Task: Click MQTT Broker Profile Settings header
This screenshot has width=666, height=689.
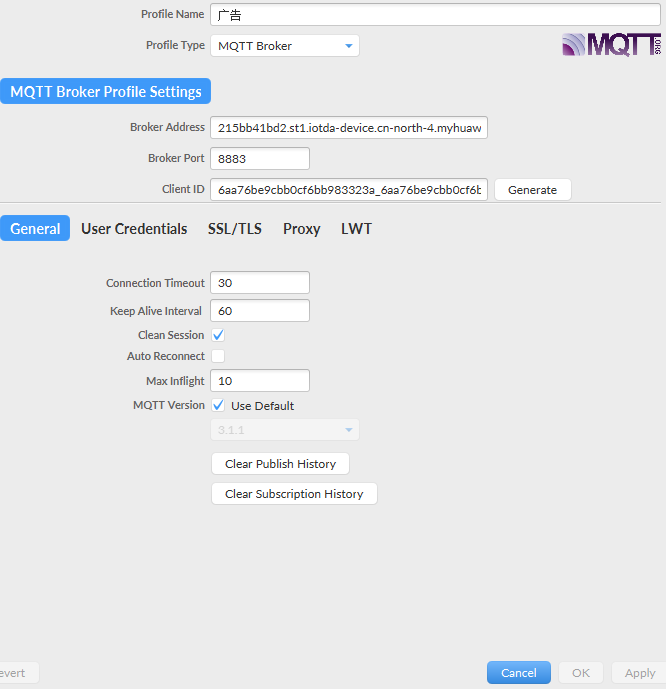Action: pos(105,91)
